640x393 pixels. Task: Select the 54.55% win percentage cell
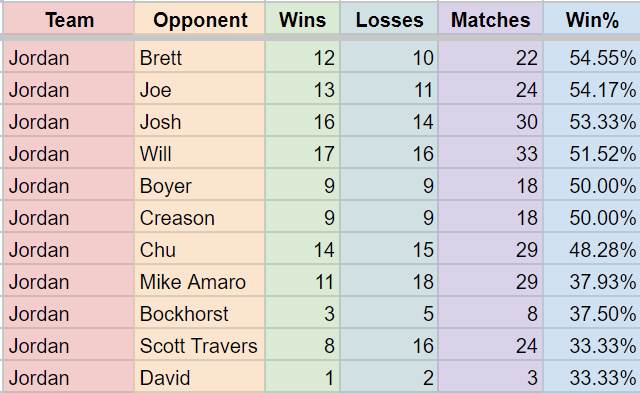(x=592, y=58)
